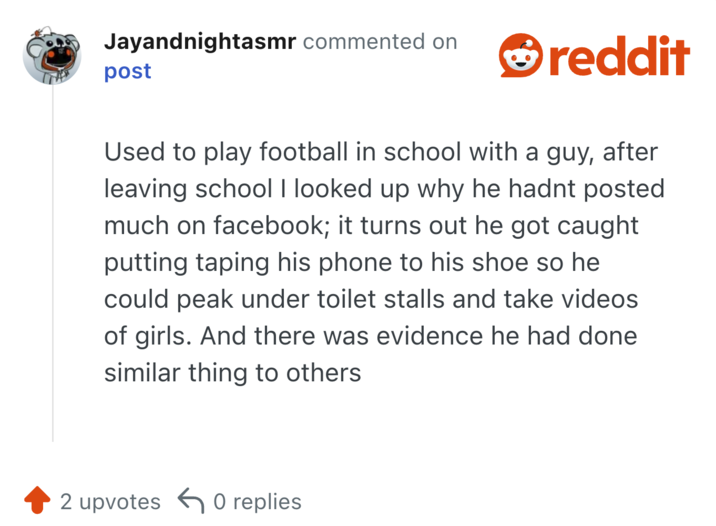Click the comment line starting "leaving school"
The height and width of the screenshot is (526, 716).
point(384,189)
